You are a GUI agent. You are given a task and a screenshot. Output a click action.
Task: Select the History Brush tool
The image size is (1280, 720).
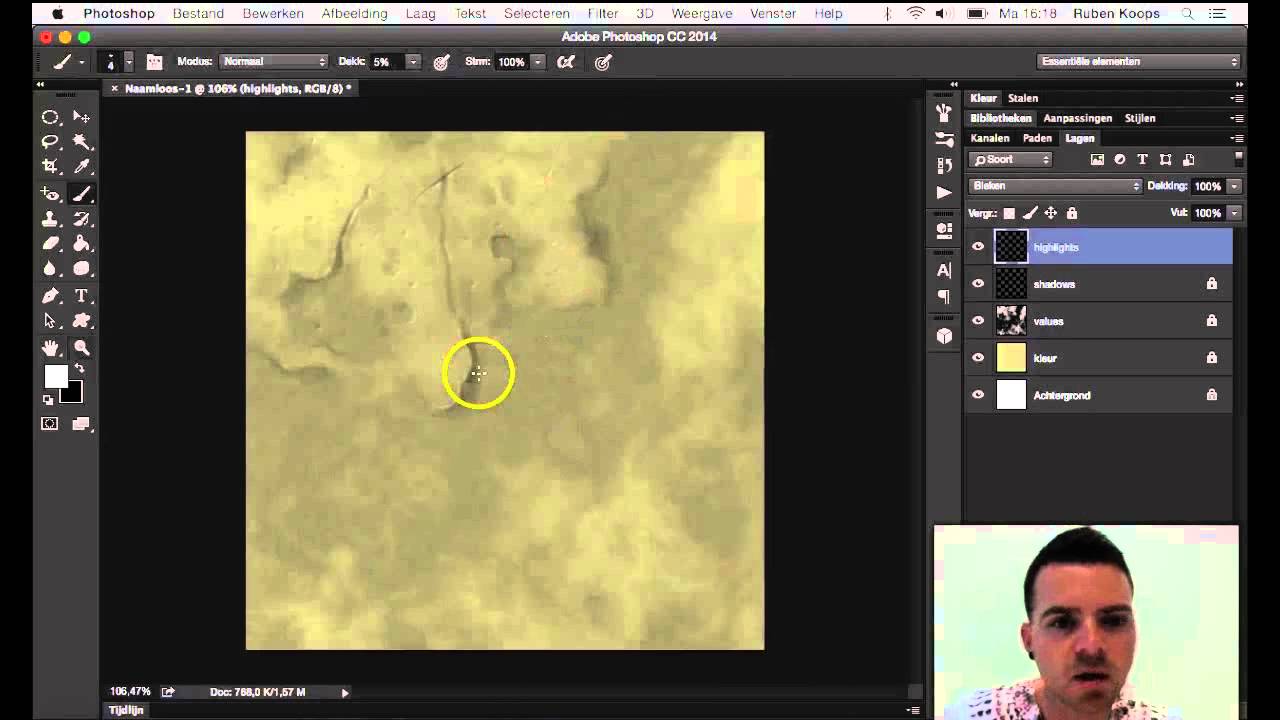(82, 219)
